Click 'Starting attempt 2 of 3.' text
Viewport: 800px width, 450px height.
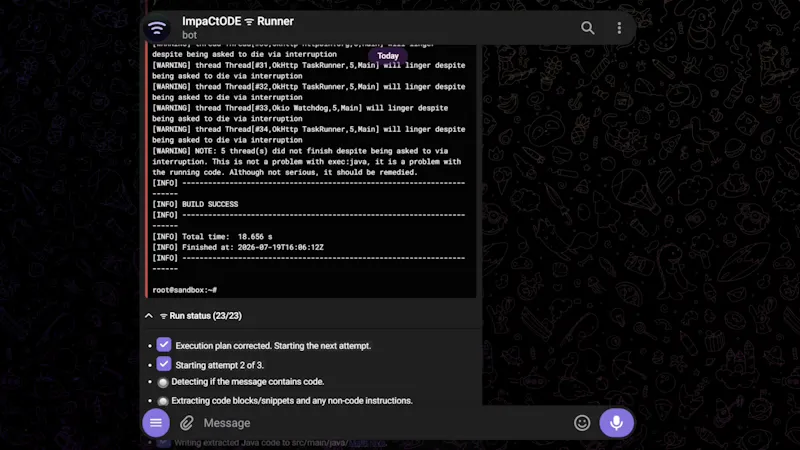click(219, 365)
